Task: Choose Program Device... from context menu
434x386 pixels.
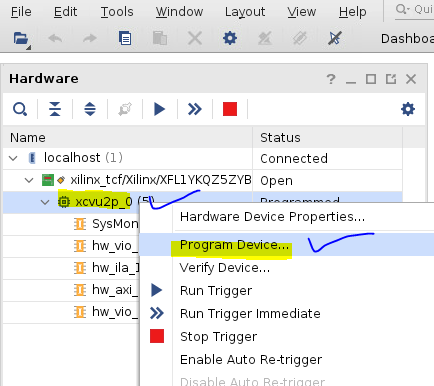Action: click(x=287, y=245)
